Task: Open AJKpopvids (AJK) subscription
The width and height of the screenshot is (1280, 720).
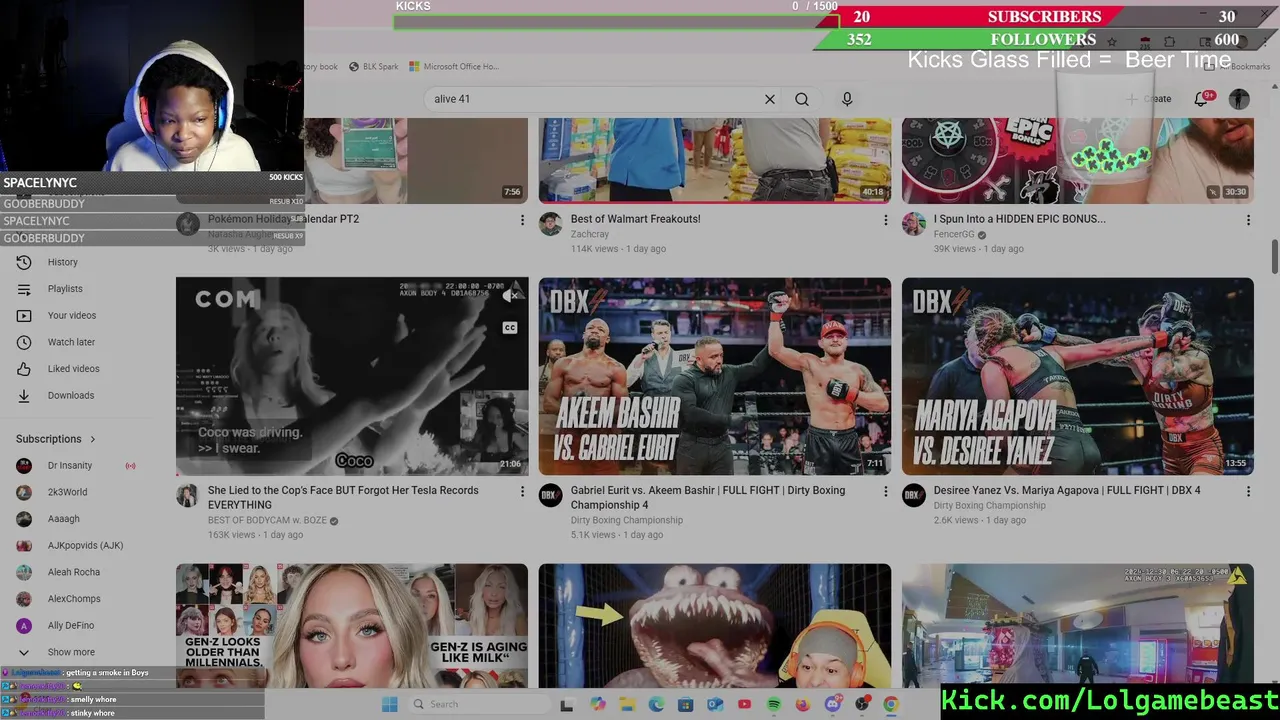Action: tap(85, 546)
